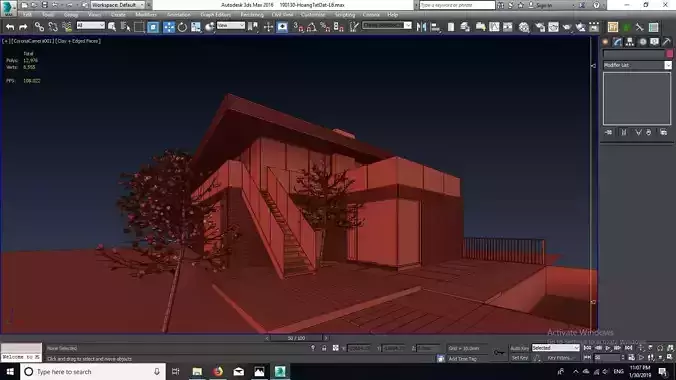Viewport: 676px width, 380px height.
Task: Open Firefox from the Windows taskbar
Action: (x=218, y=371)
